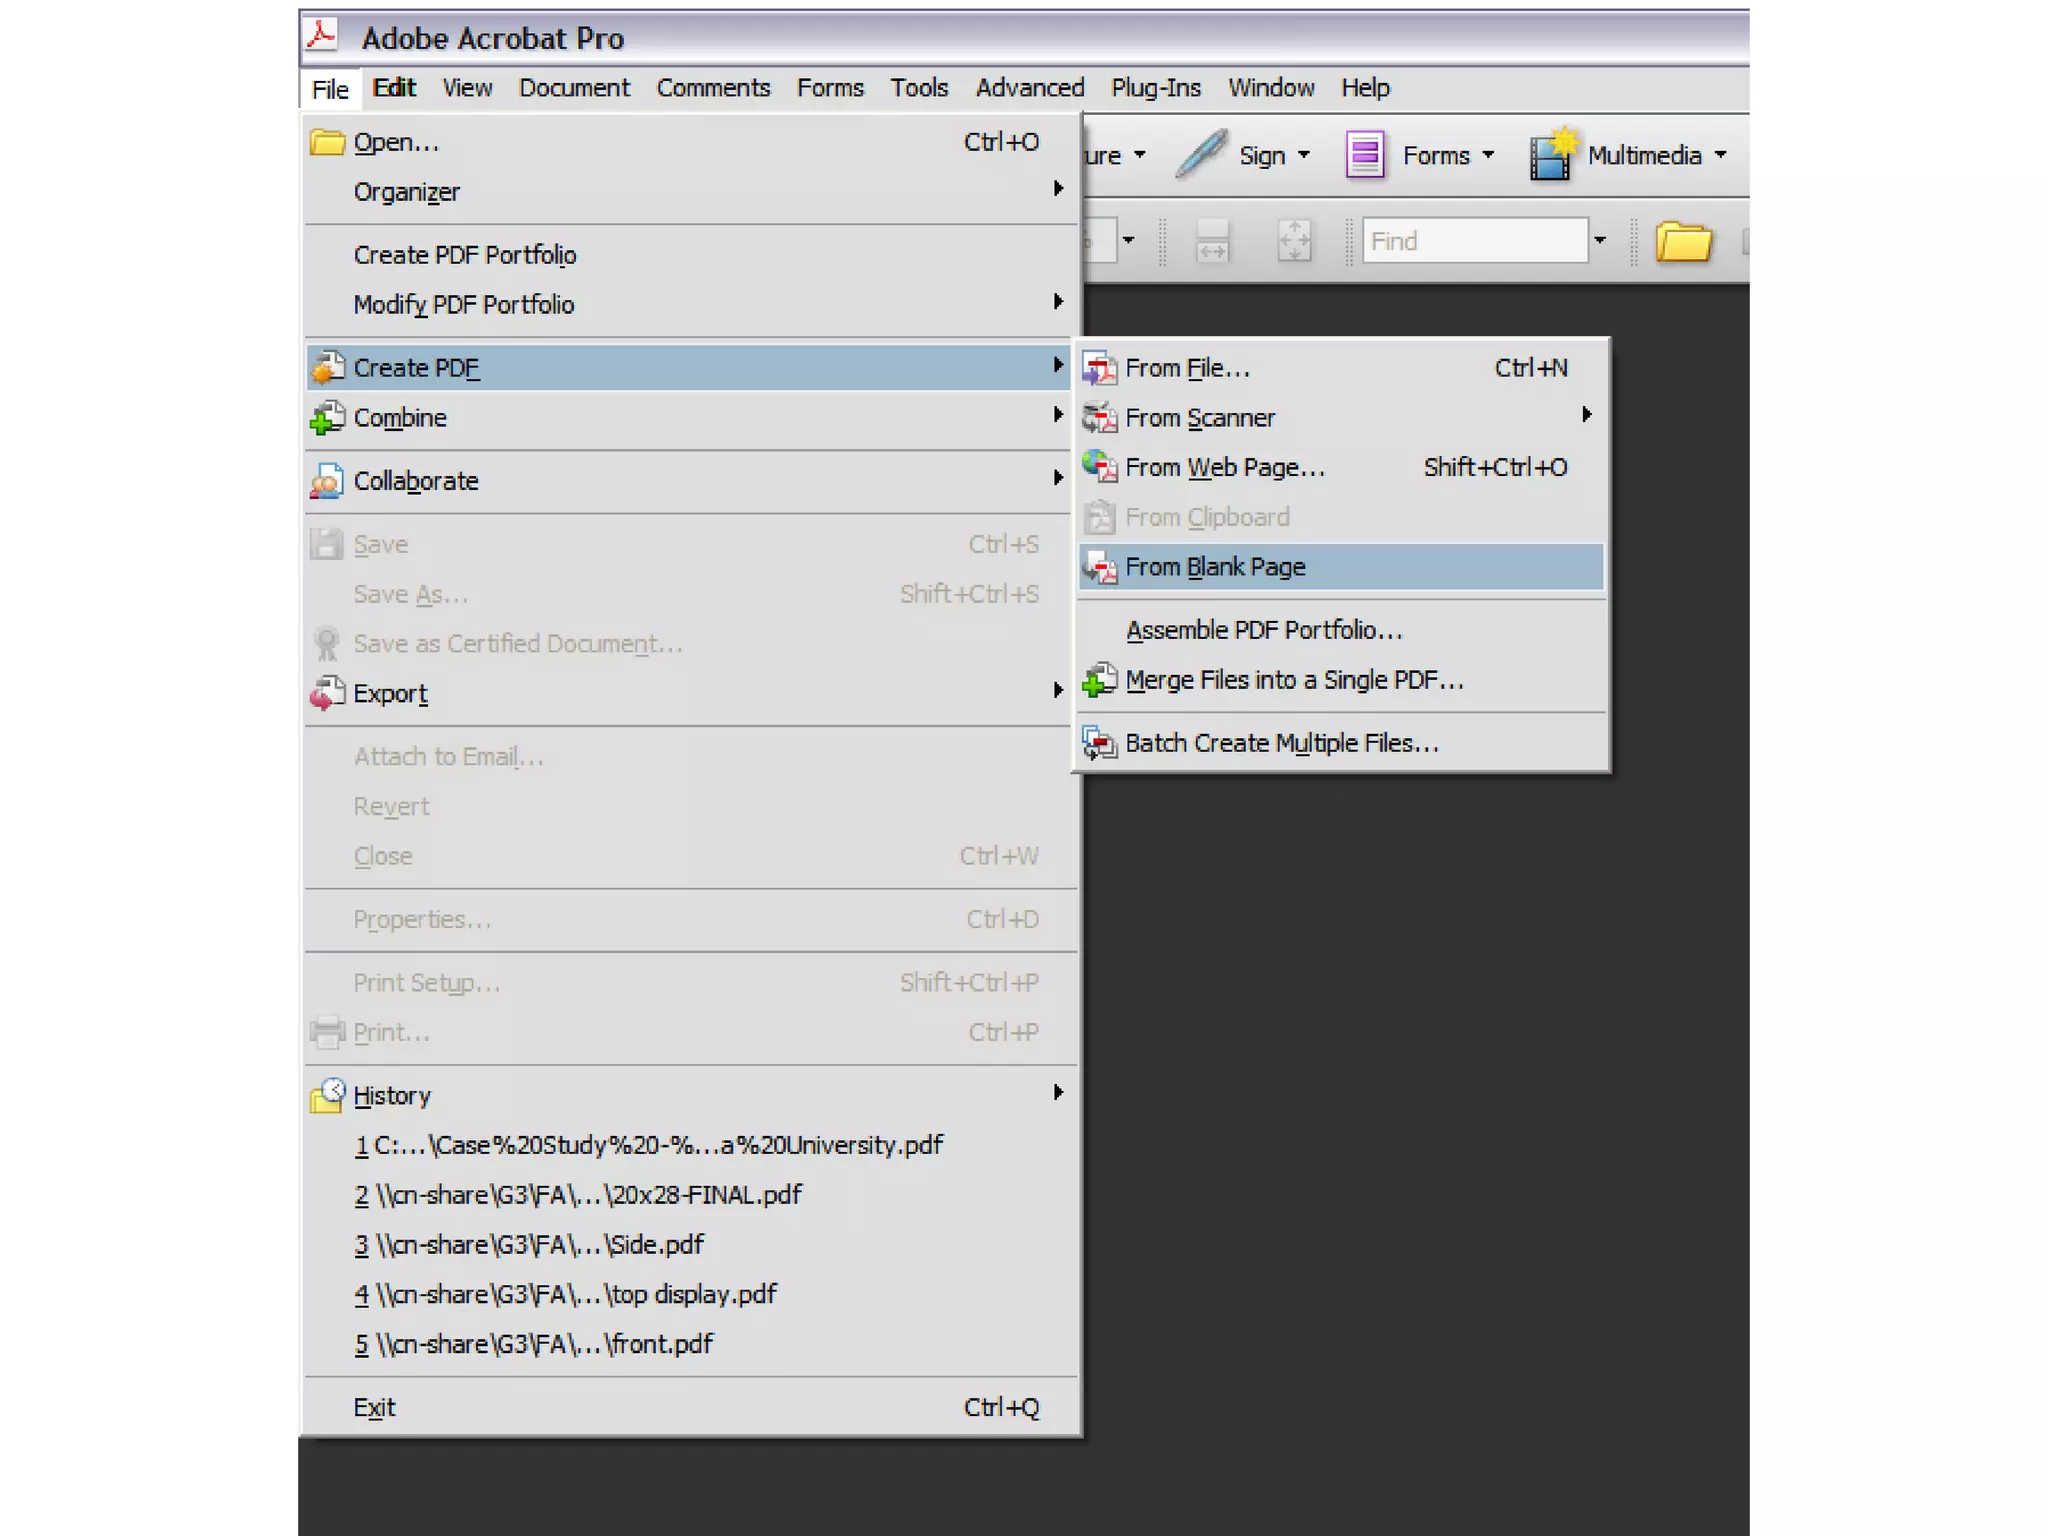Click the fit page arrows icon

(1294, 242)
